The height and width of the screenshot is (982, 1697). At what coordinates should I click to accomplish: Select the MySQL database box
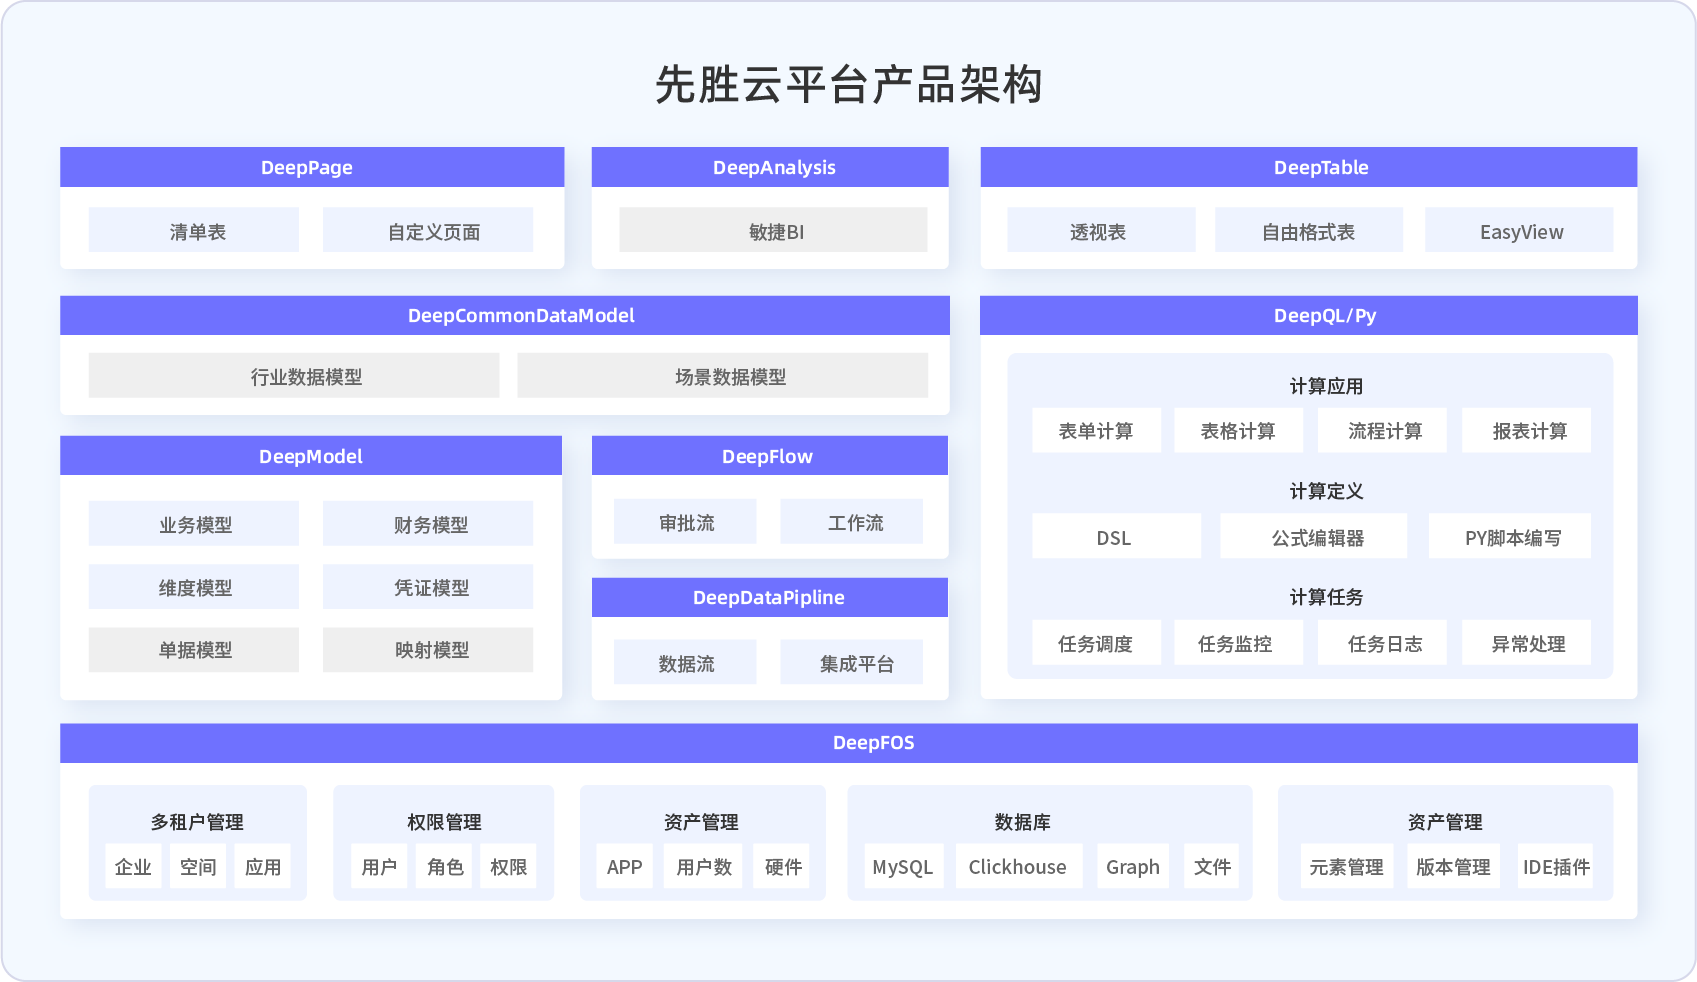pyautogui.click(x=903, y=866)
